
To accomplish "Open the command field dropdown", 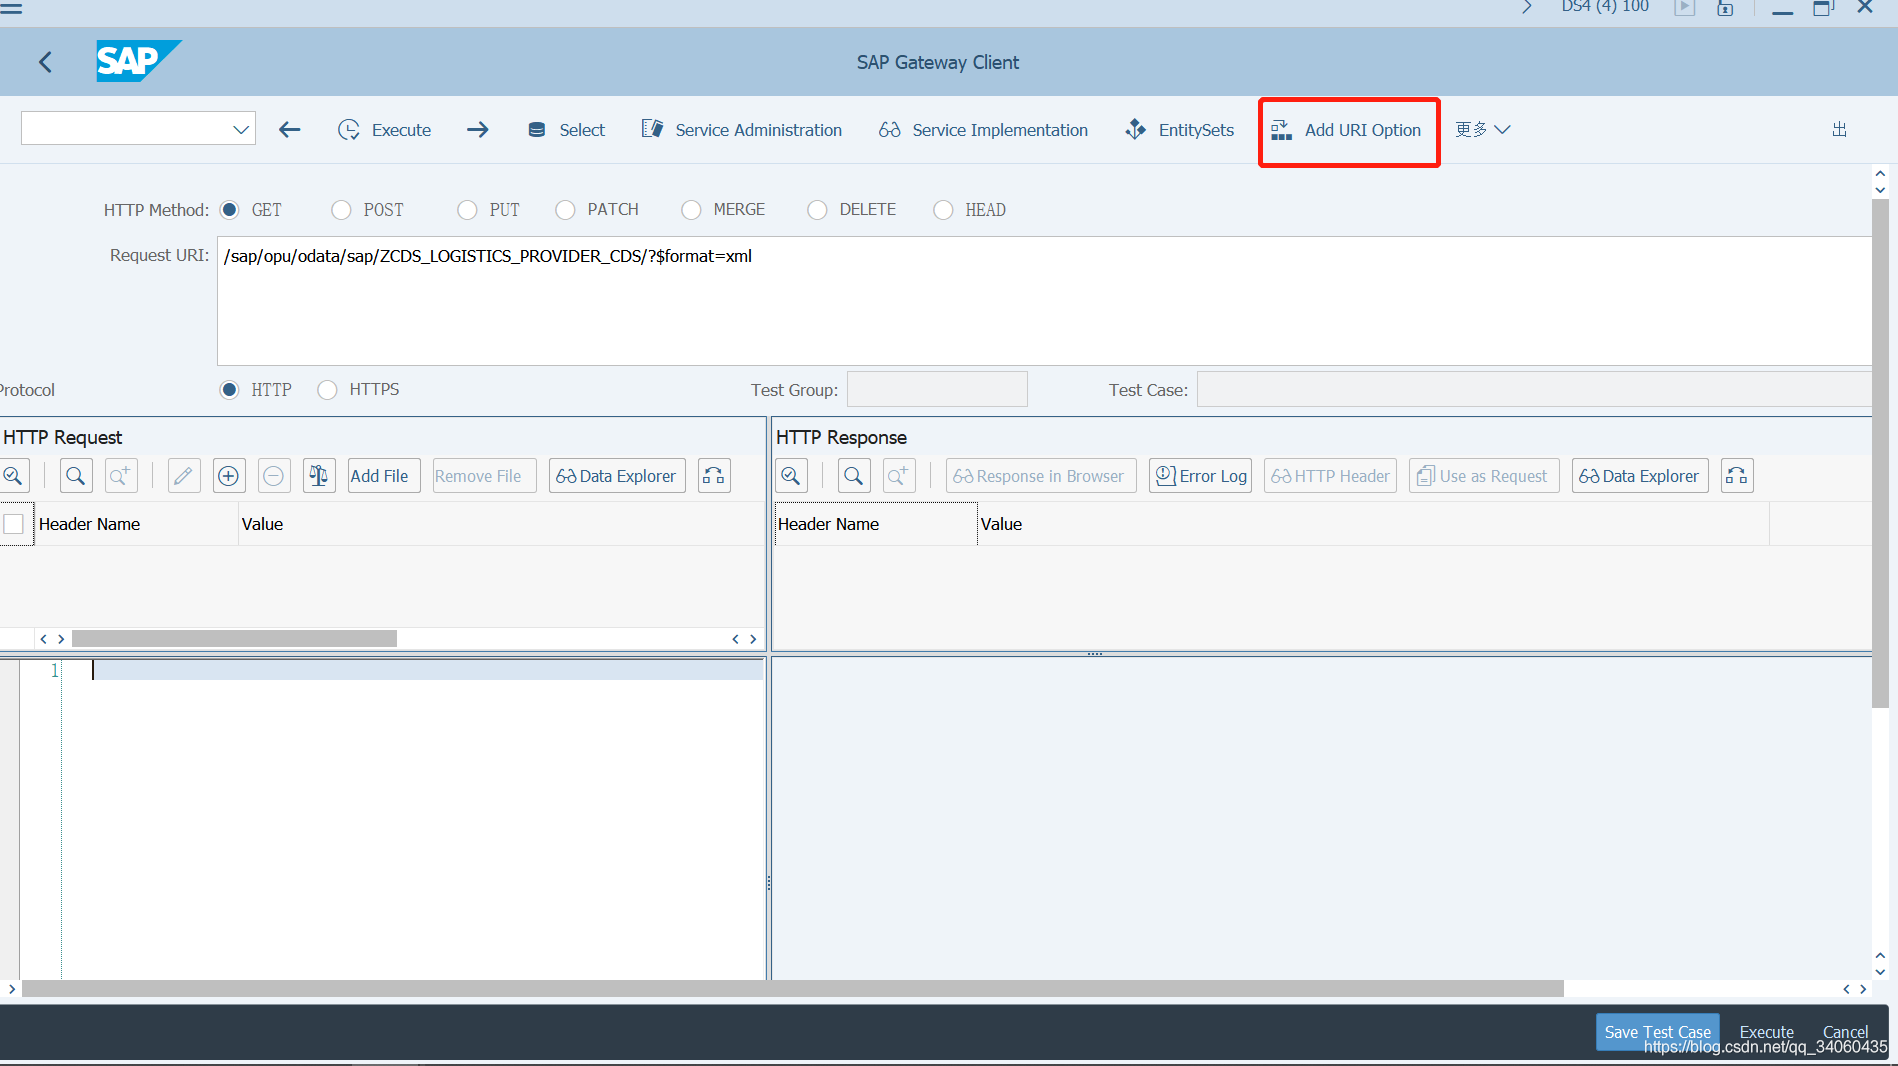I will (x=240, y=129).
